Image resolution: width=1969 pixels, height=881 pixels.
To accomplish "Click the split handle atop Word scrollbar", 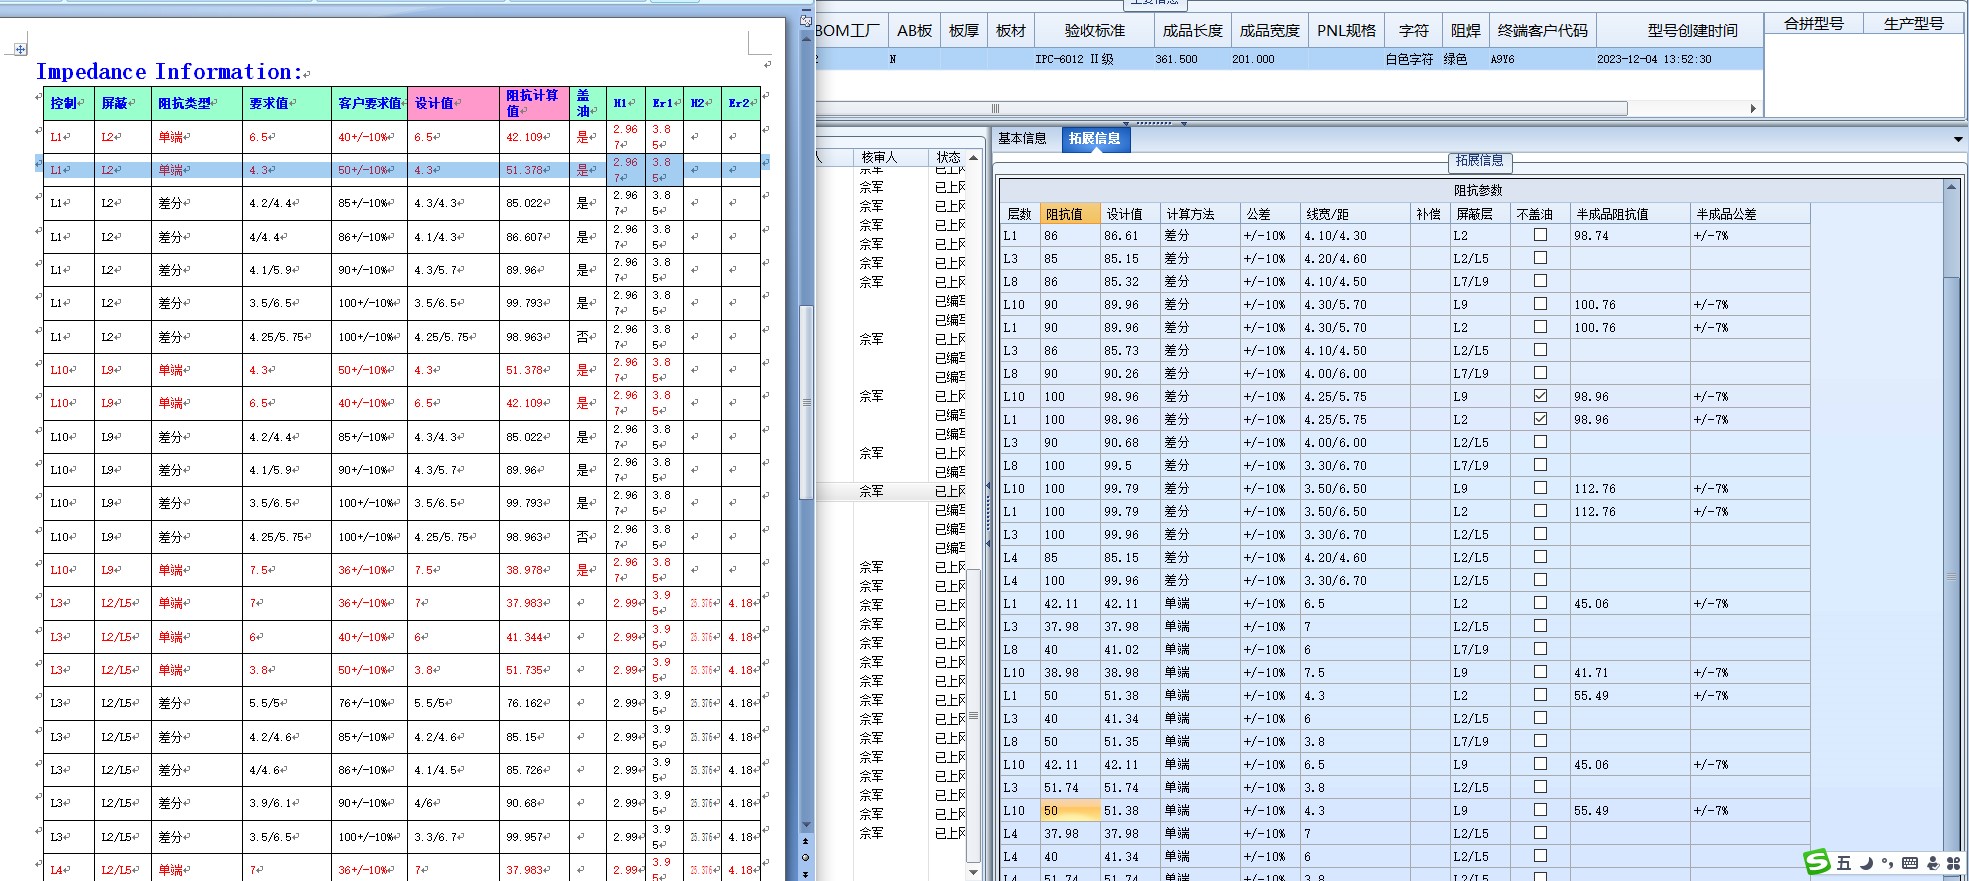I will click(806, 8).
